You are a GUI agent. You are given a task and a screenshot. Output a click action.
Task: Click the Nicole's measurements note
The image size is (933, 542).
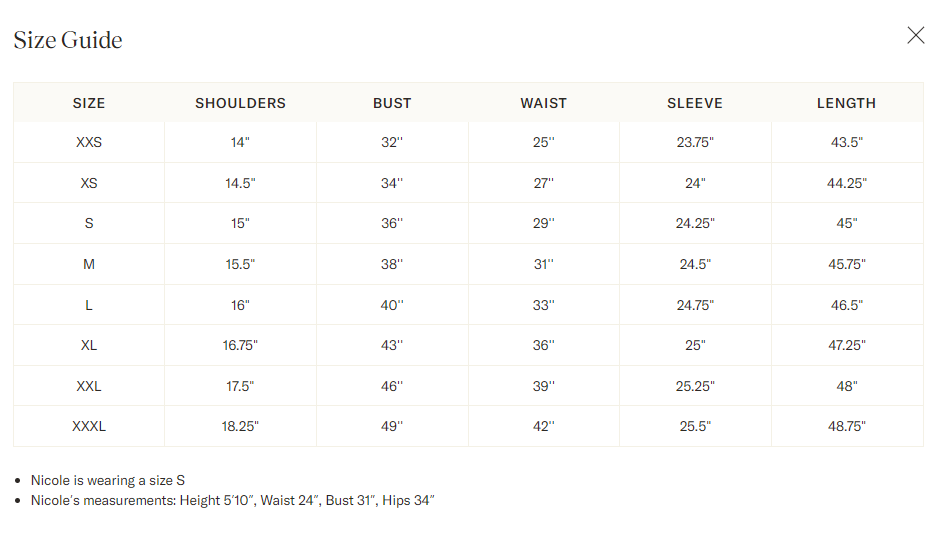tap(232, 500)
